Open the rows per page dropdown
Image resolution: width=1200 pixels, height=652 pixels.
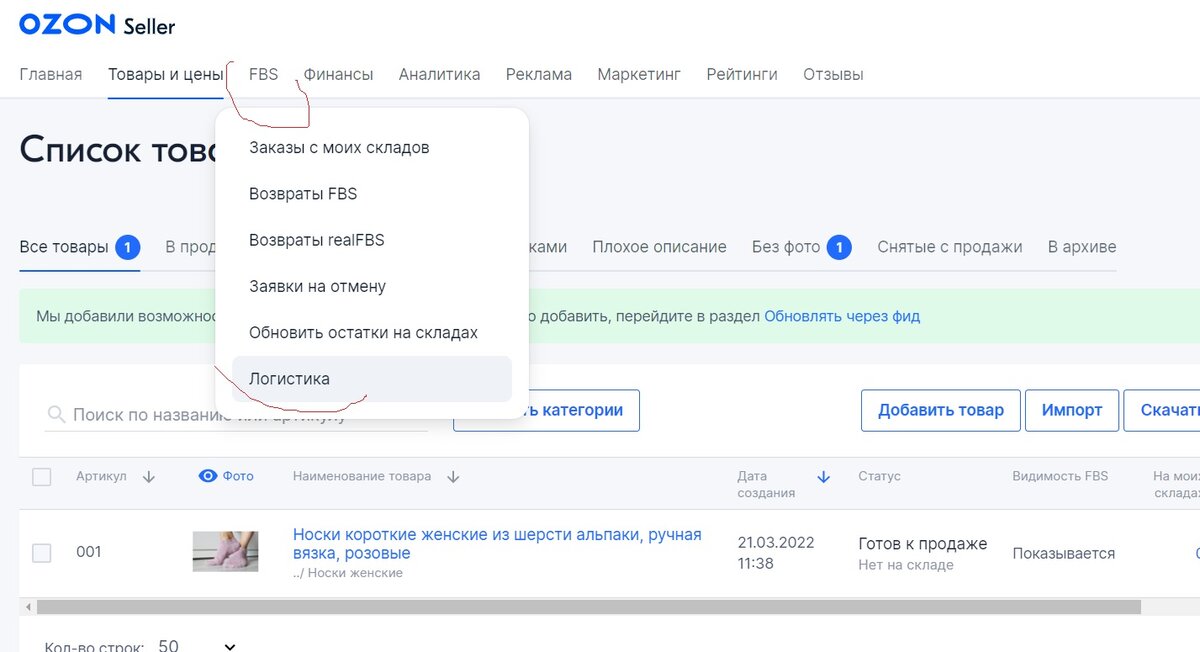click(197, 646)
